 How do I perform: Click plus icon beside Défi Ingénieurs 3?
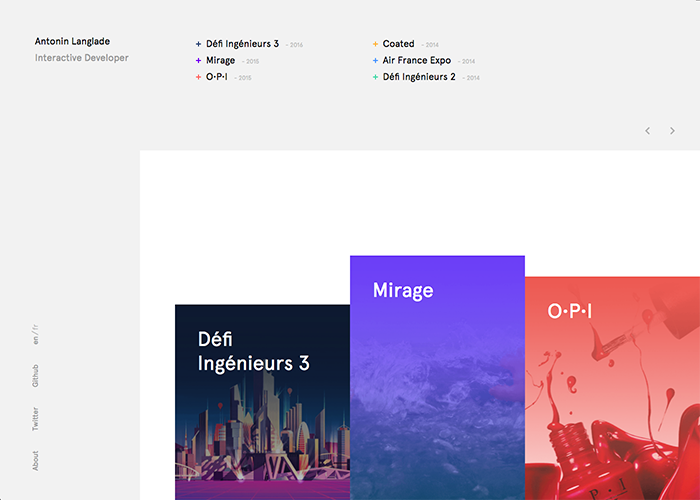tap(198, 44)
